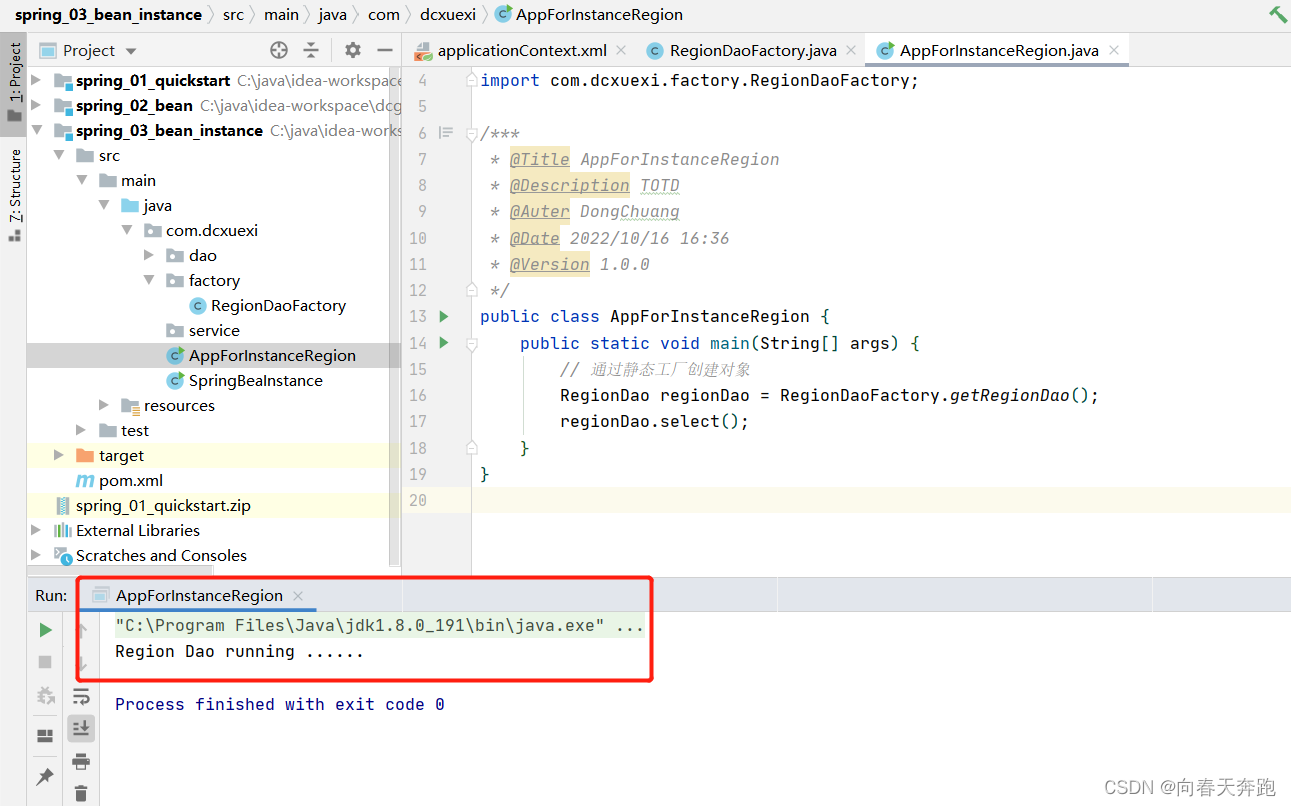Viewport: 1291px width, 806px height.
Task: Collapse the com.dcxuexi package
Action: pos(127,230)
